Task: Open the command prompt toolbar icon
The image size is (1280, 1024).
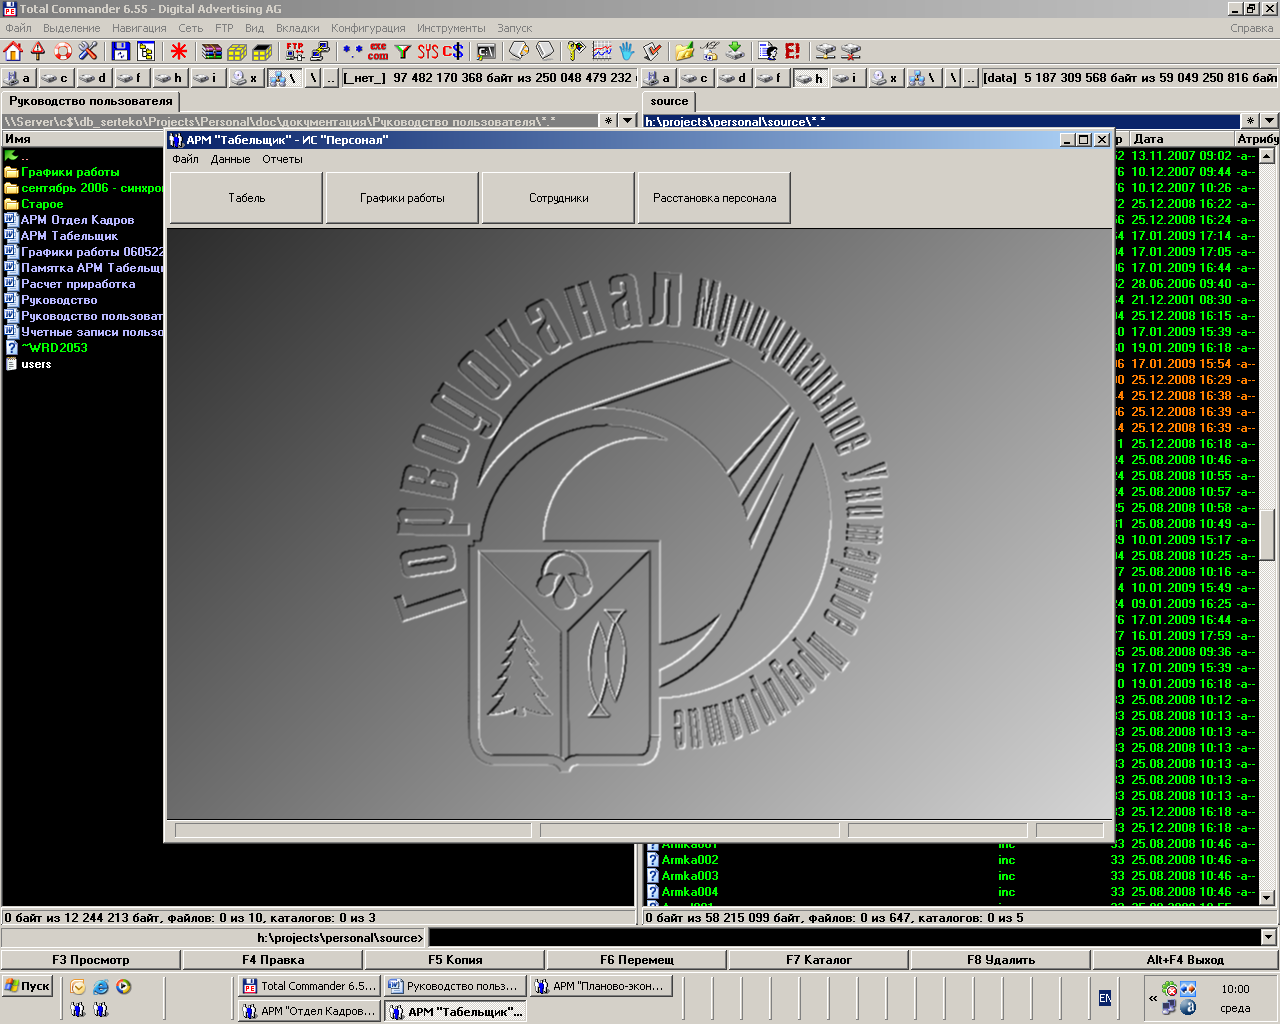Action: (x=486, y=51)
